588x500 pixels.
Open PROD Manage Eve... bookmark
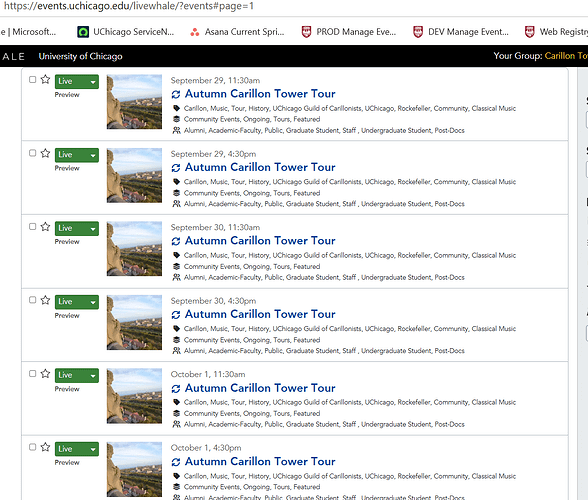[349, 32]
